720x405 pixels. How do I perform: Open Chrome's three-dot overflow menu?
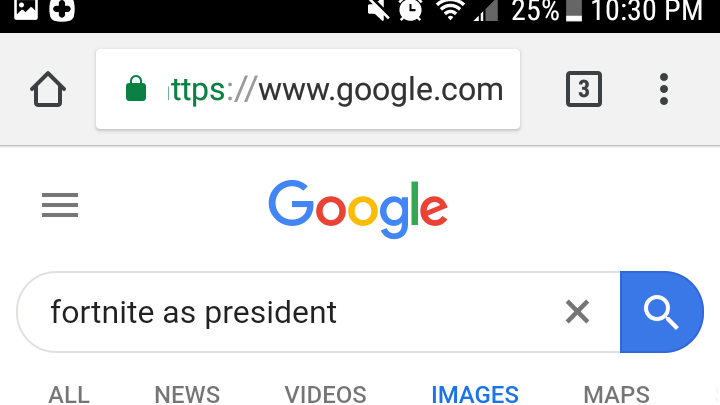(664, 89)
